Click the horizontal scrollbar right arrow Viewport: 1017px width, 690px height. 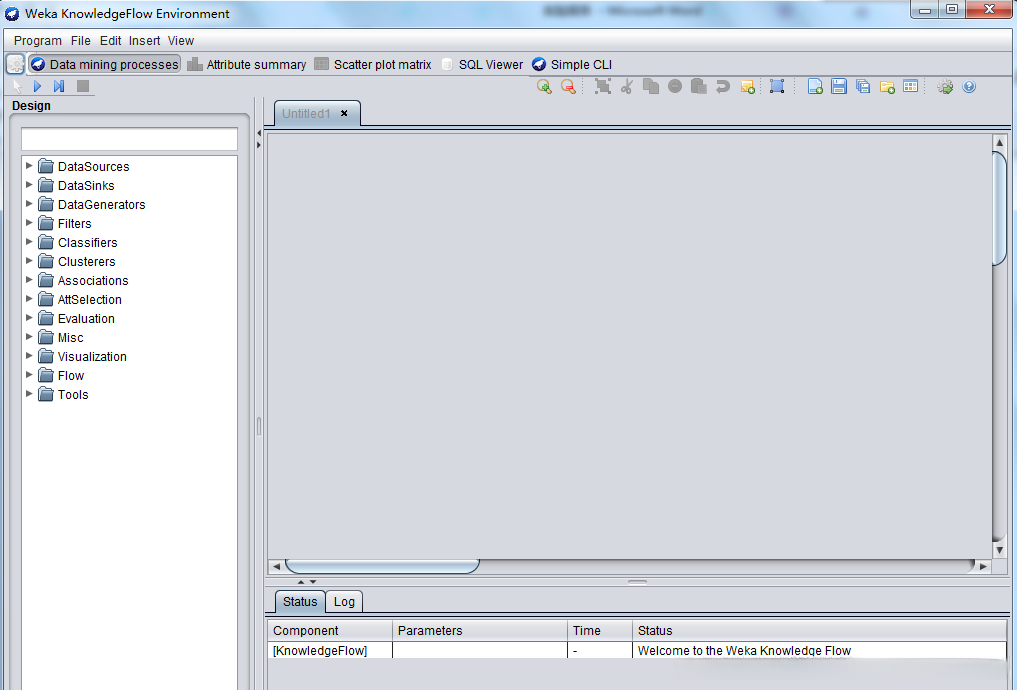(x=983, y=566)
